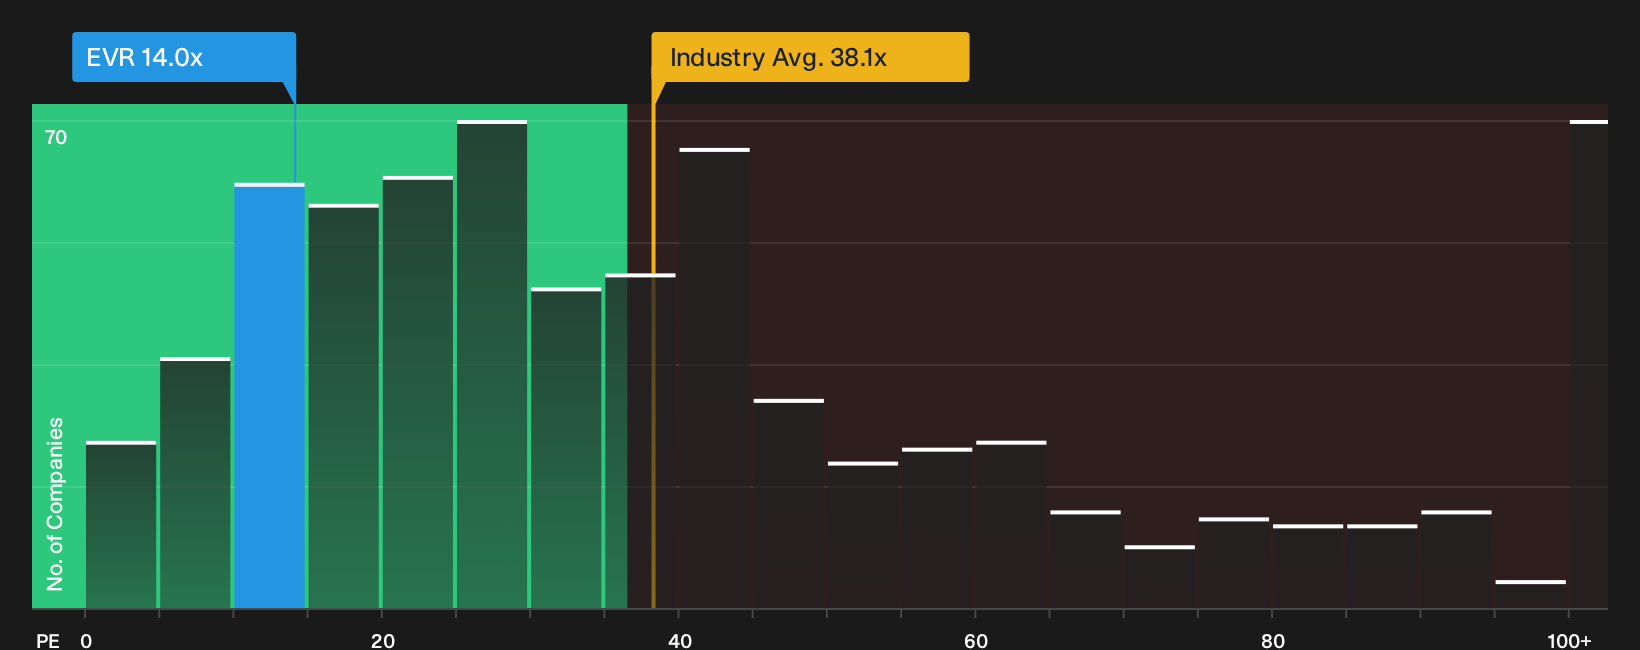Select the 100+ PE bar at far right
This screenshot has width=1640, height=650.
[x=1588, y=365]
